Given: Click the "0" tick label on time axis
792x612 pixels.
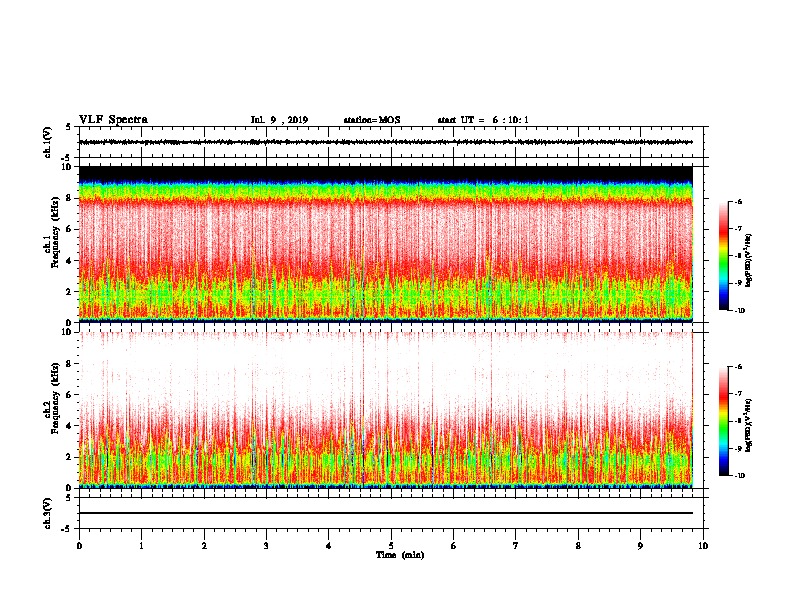Looking at the screenshot, I should coord(79,546).
